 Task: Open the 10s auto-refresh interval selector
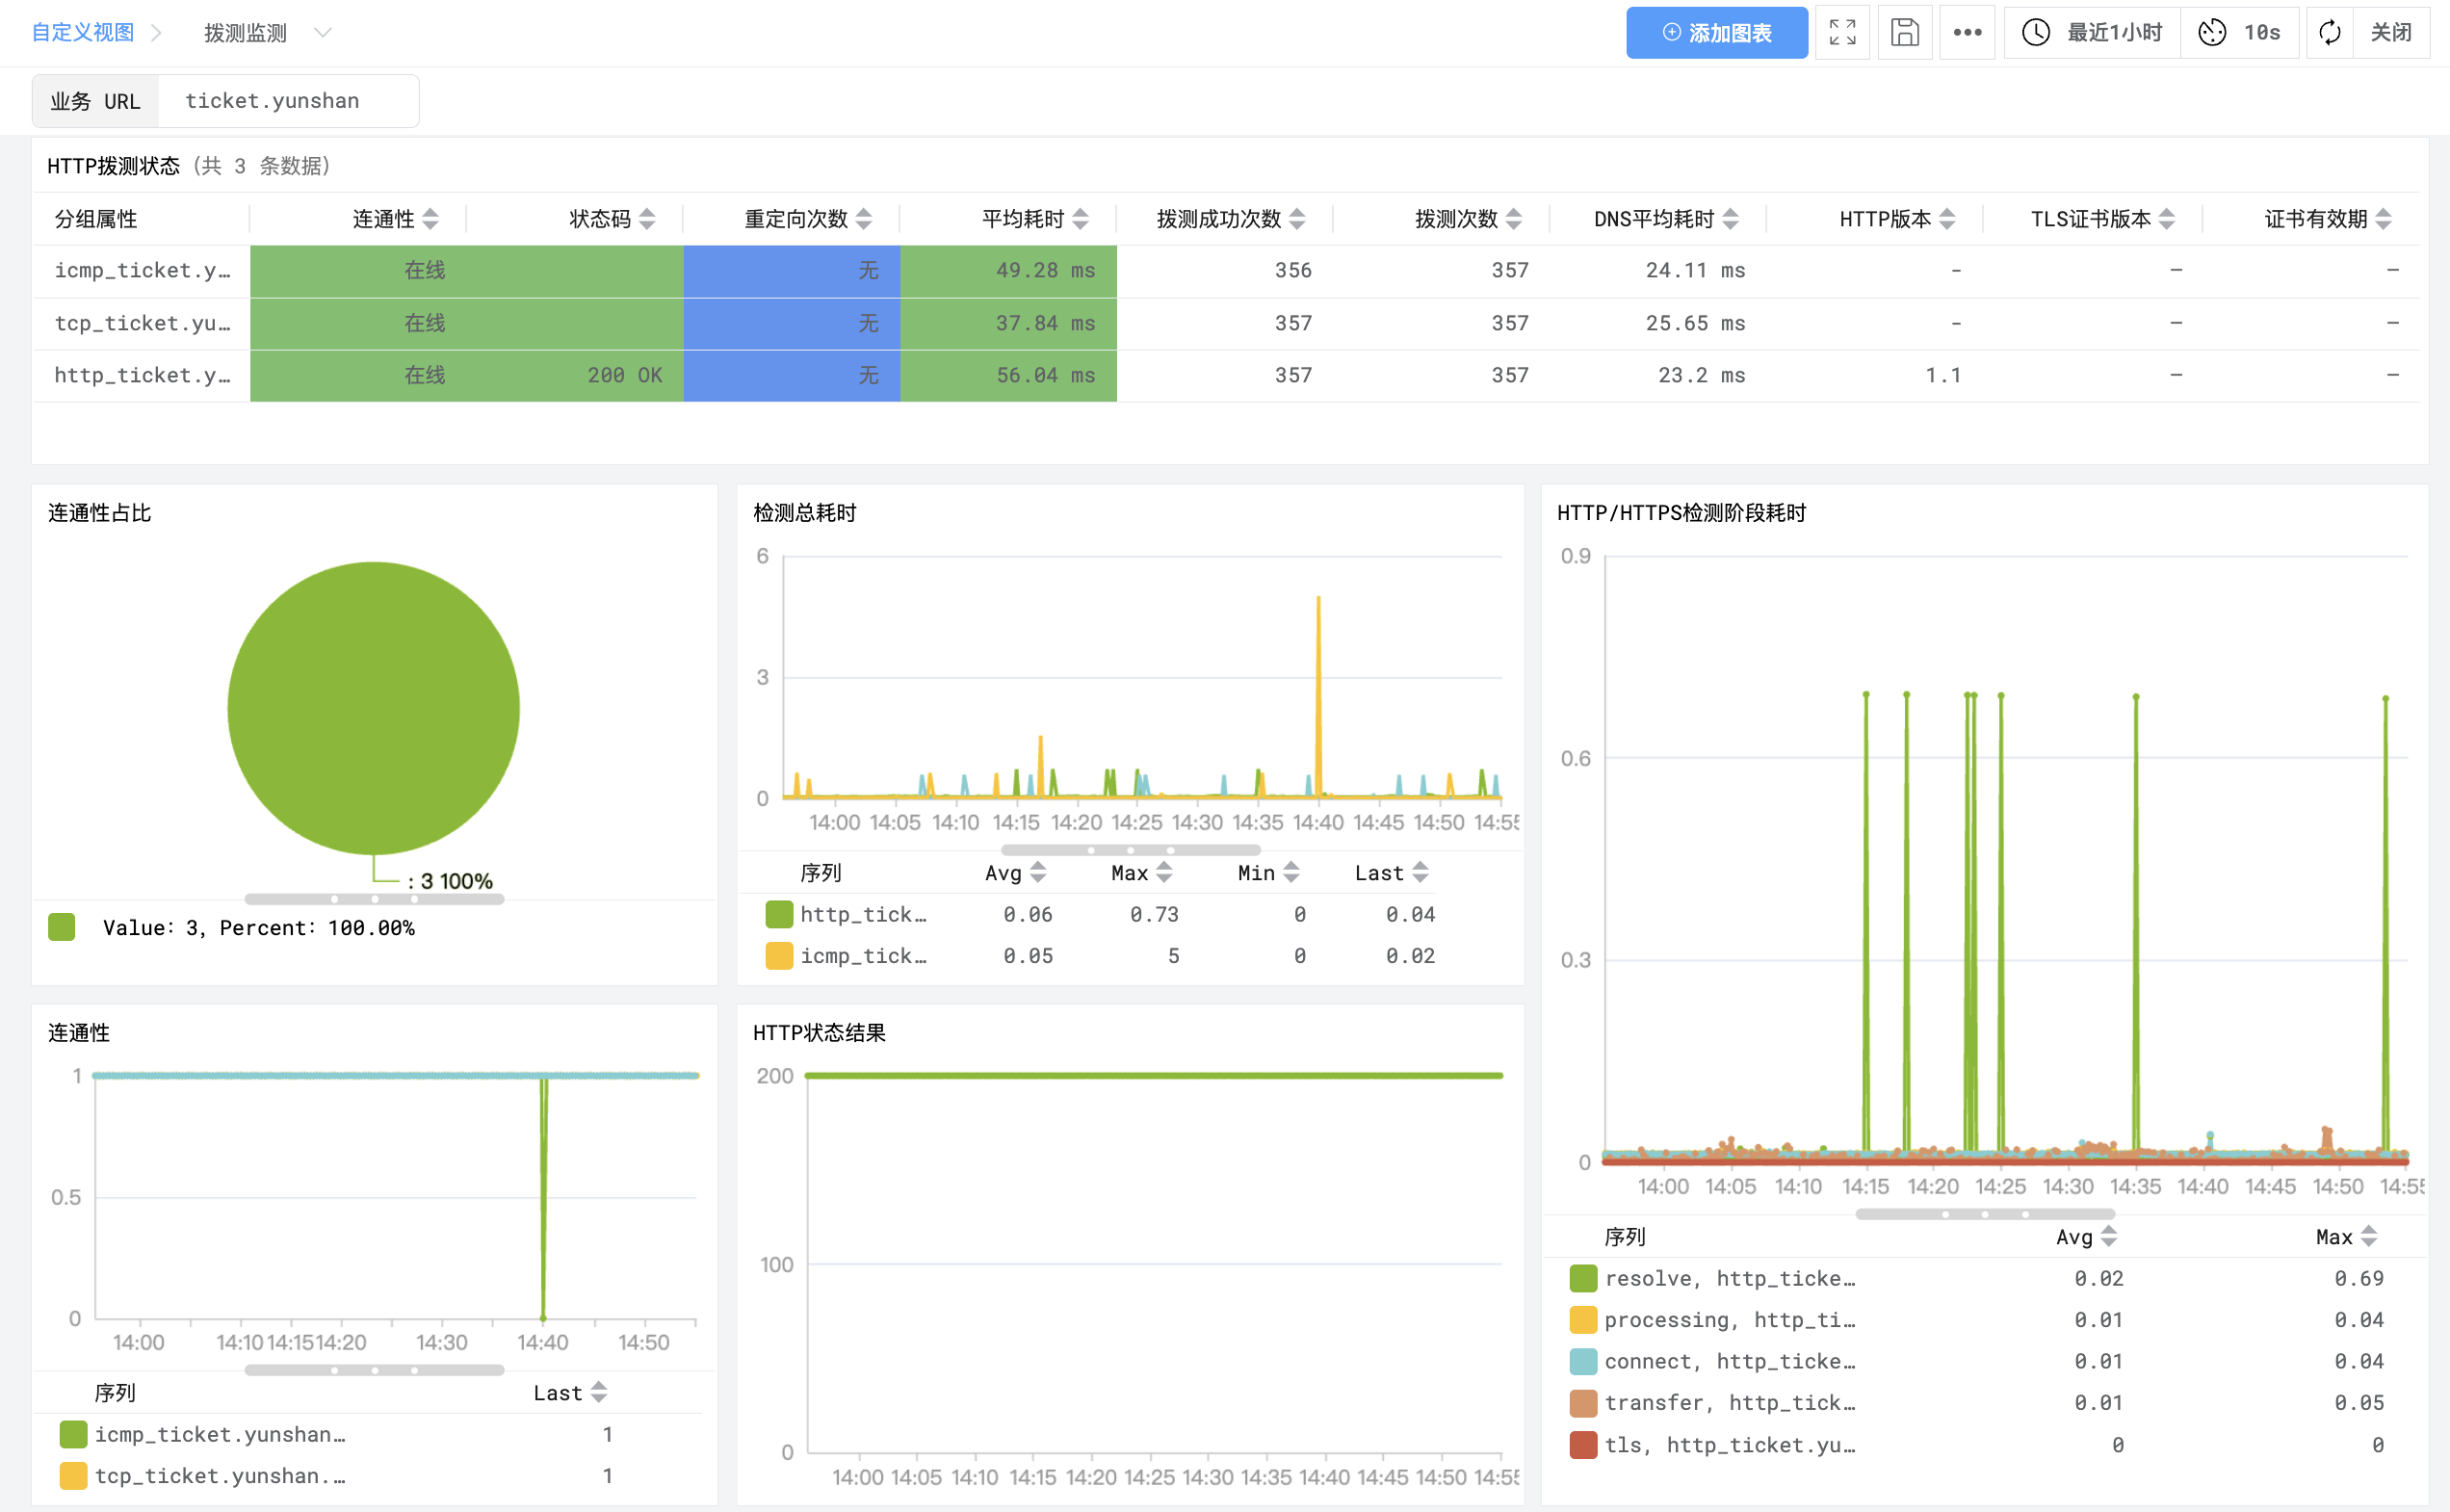pyautogui.click(x=2240, y=33)
